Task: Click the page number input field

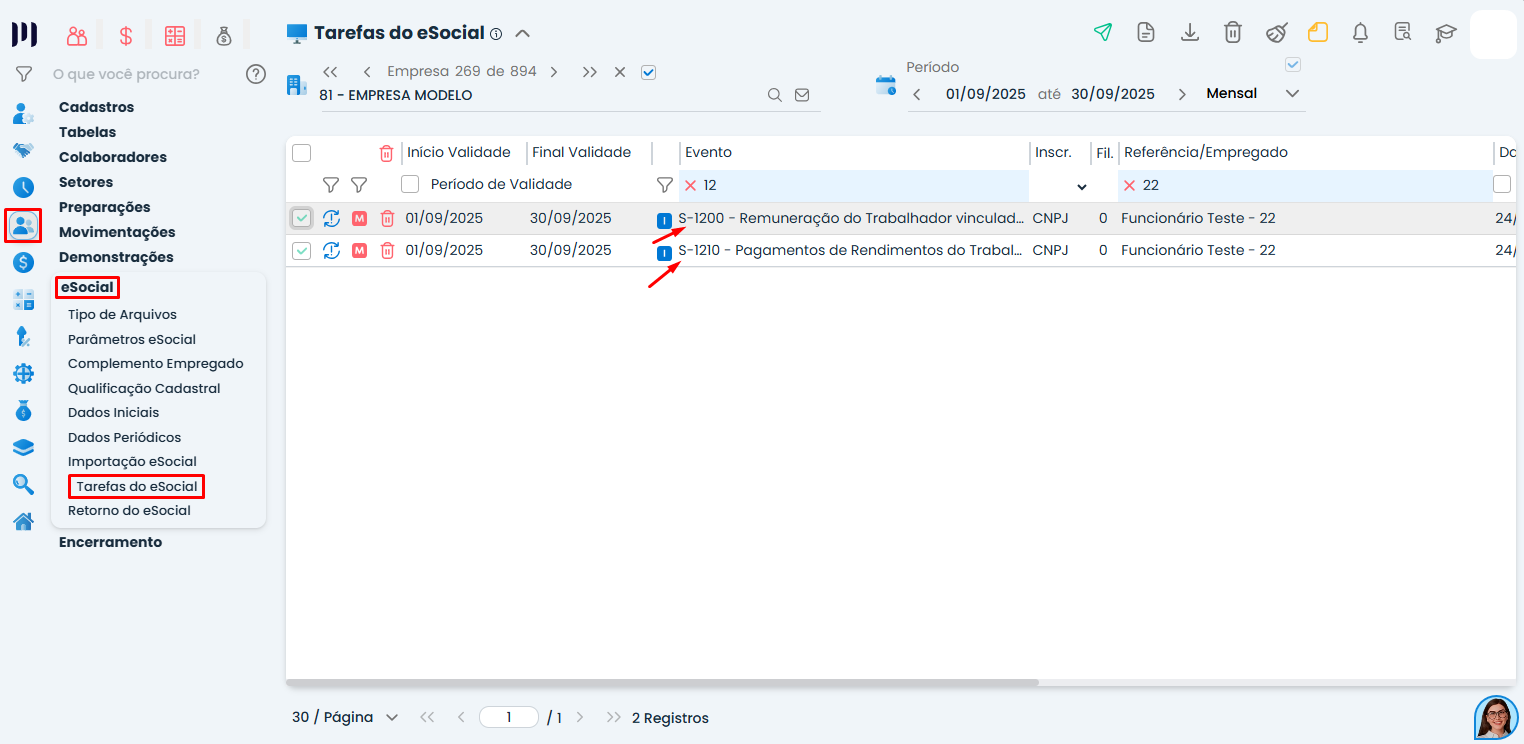Action: click(x=509, y=717)
